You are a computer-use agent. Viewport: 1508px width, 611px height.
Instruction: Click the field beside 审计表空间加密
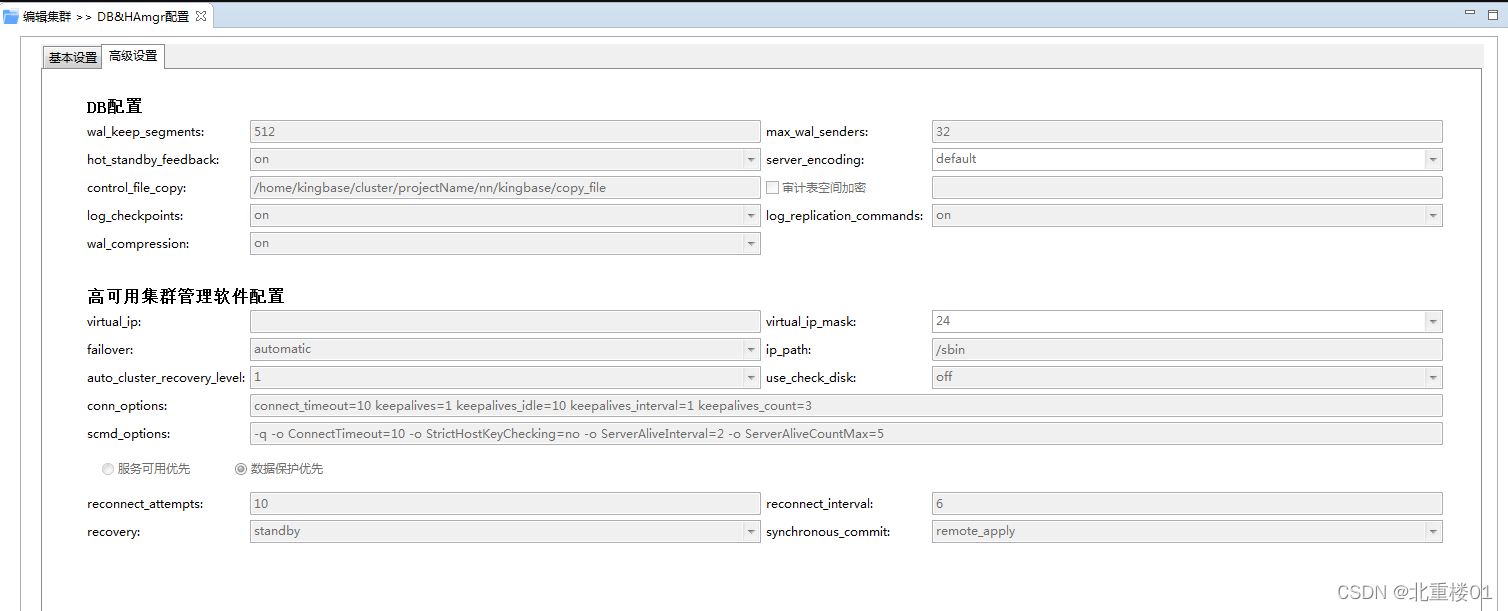point(1187,187)
